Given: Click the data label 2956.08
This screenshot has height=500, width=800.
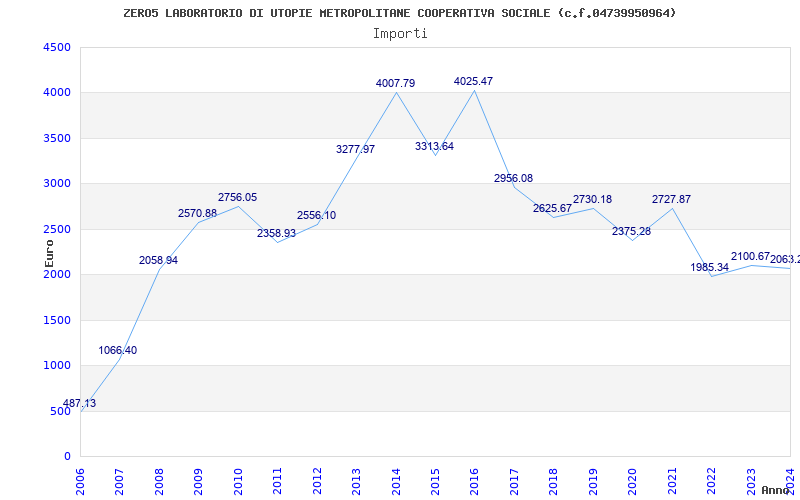Looking at the screenshot, I should click(513, 179).
